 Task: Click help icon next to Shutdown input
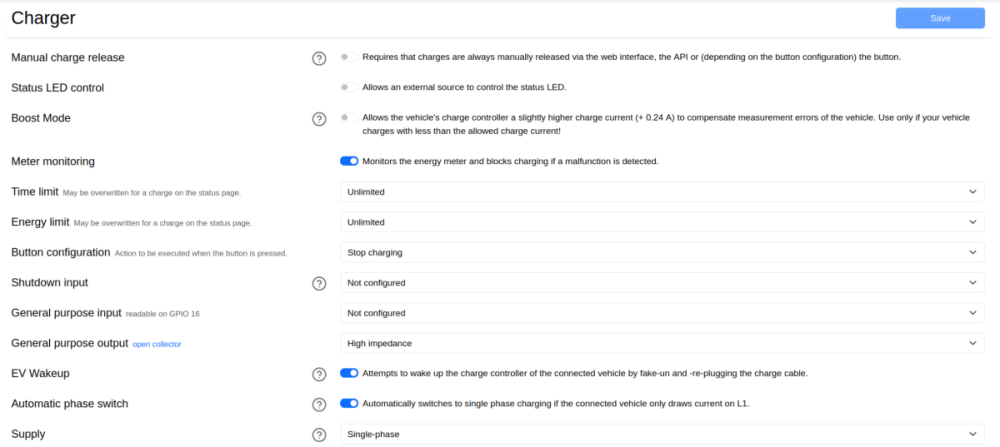click(x=319, y=283)
